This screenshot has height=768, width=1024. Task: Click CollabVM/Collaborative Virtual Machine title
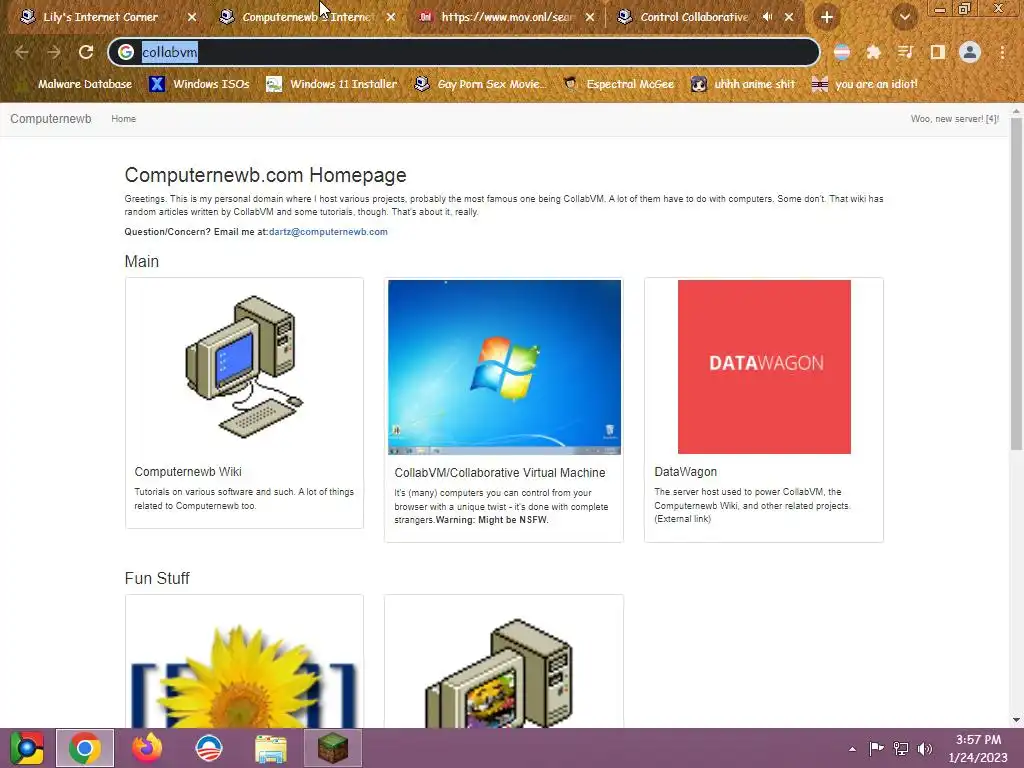500,473
